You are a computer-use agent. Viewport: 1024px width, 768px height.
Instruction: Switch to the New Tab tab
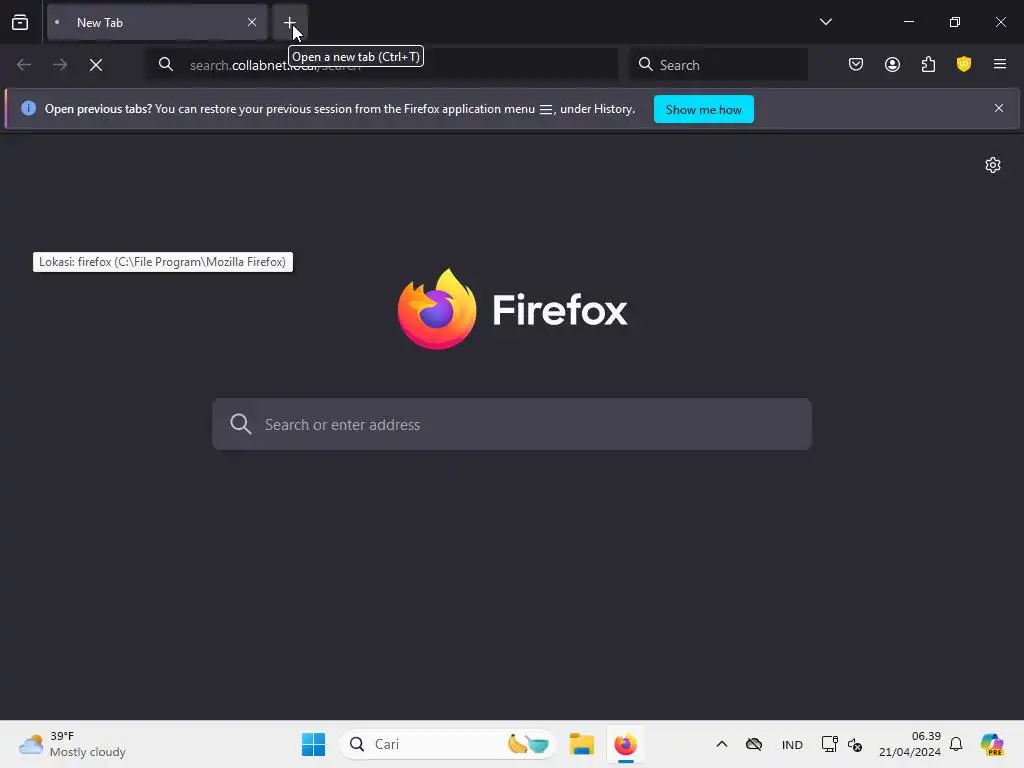(157, 22)
